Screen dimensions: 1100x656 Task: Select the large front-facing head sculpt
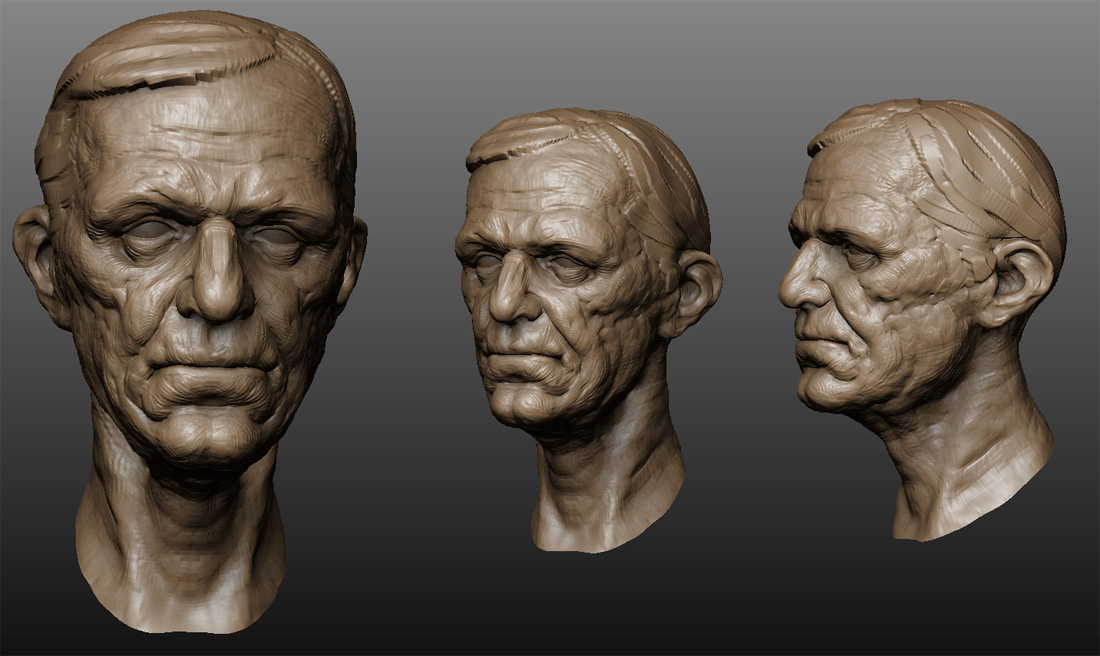point(189,323)
